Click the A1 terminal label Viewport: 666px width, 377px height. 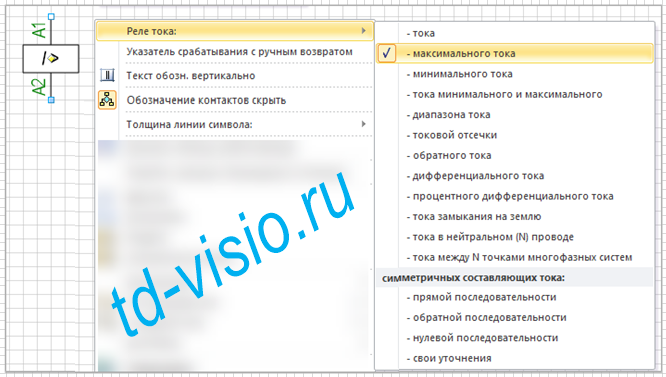pos(39,30)
